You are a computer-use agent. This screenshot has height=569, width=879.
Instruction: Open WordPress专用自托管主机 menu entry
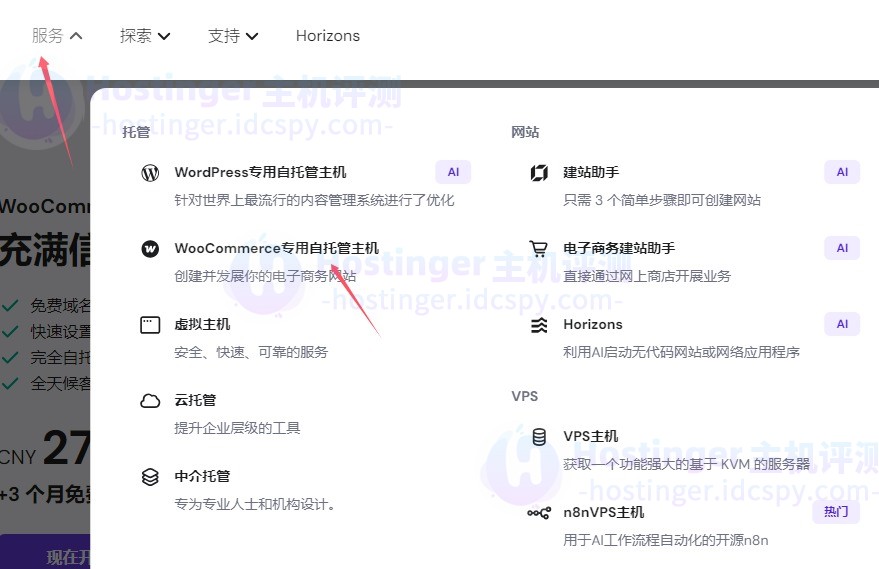[260, 172]
